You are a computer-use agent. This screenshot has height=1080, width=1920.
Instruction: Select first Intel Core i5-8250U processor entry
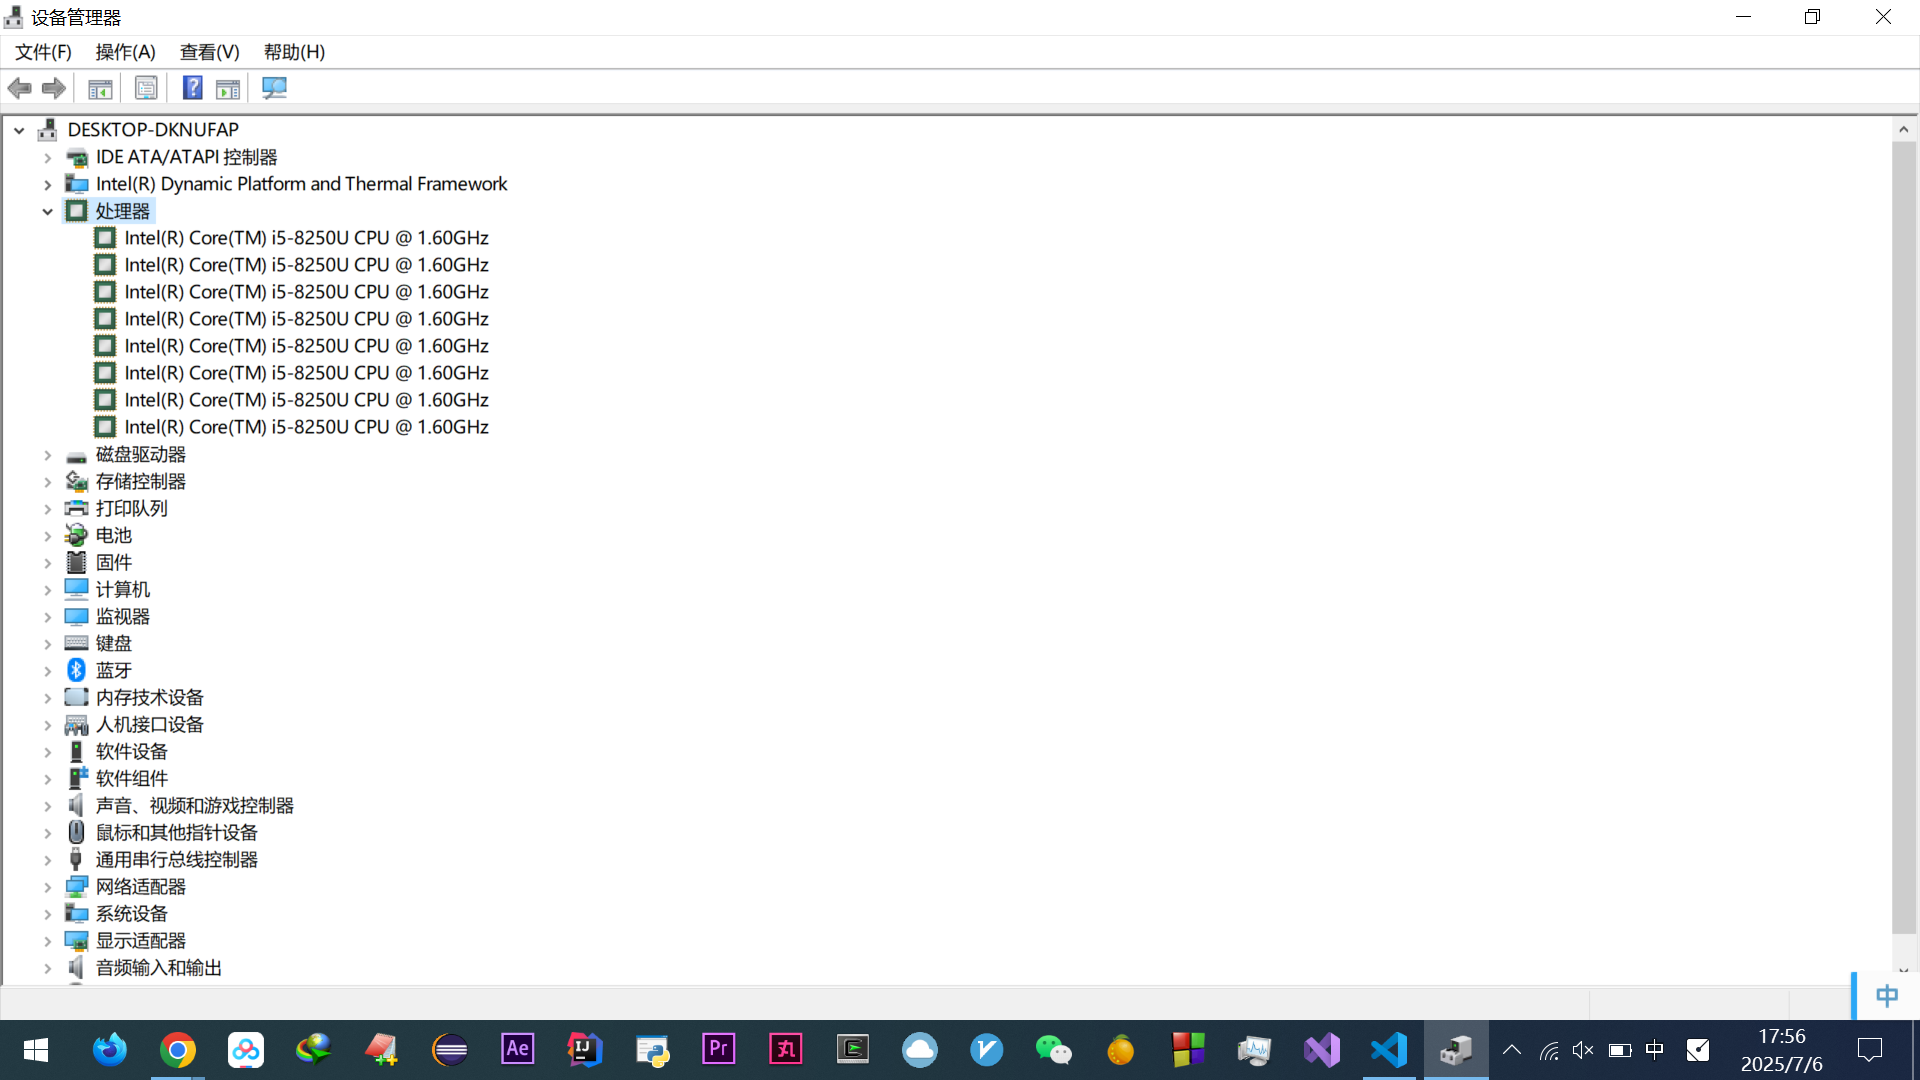point(306,238)
